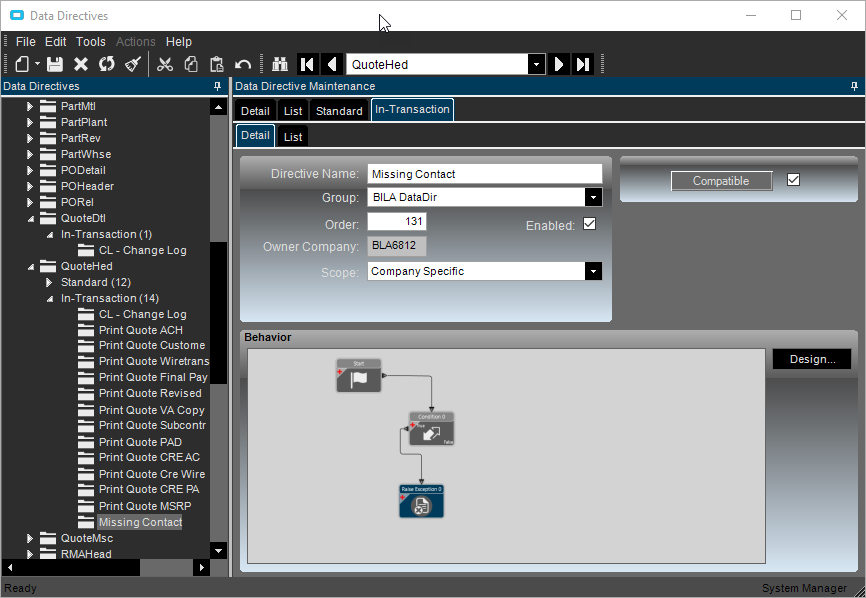Open the Tools menu
This screenshot has height=598, width=866.
point(90,42)
